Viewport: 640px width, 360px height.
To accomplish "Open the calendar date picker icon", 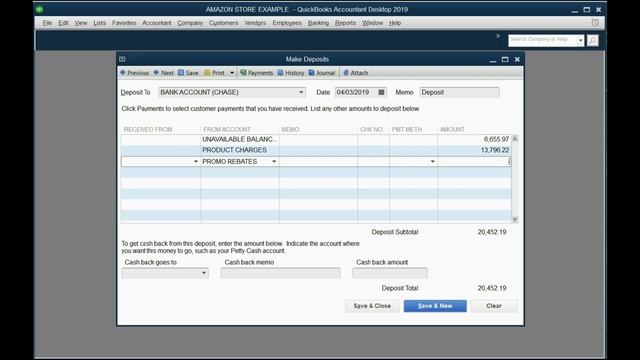I will 381,92.
